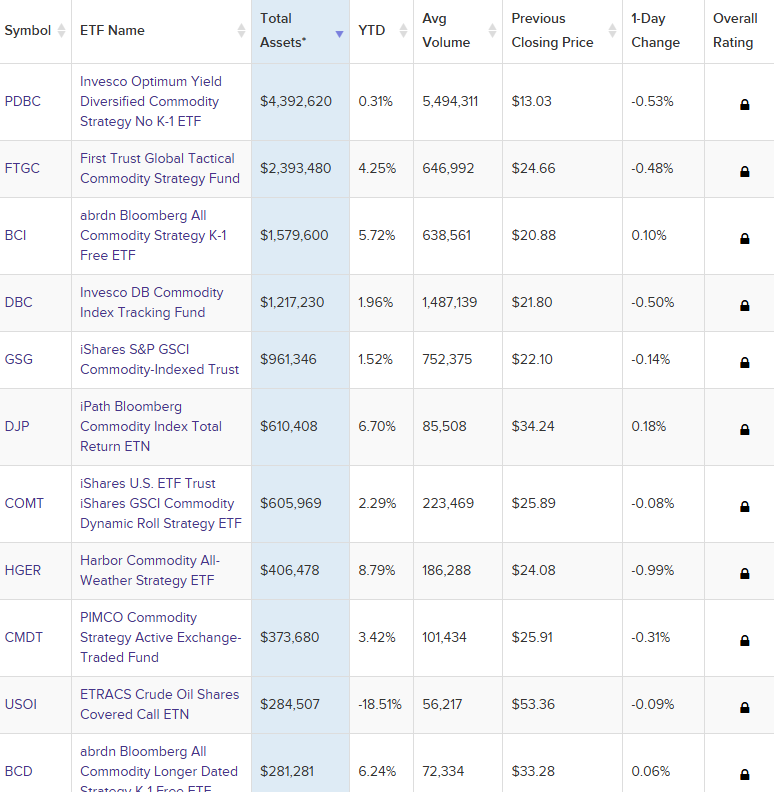Open iPath Bloomberg Commodity Index ETN link
This screenshot has height=792, width=774.
click(x=151, y=426)
